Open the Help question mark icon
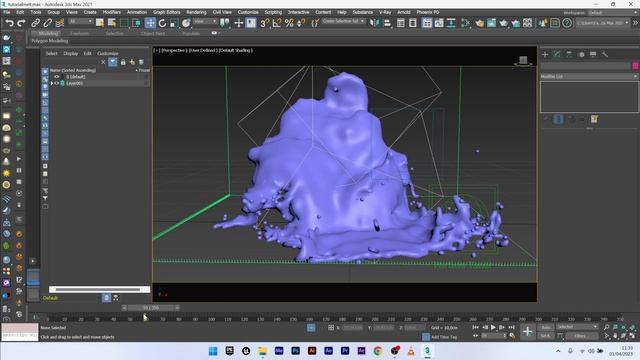 click(x=567, y=23)
